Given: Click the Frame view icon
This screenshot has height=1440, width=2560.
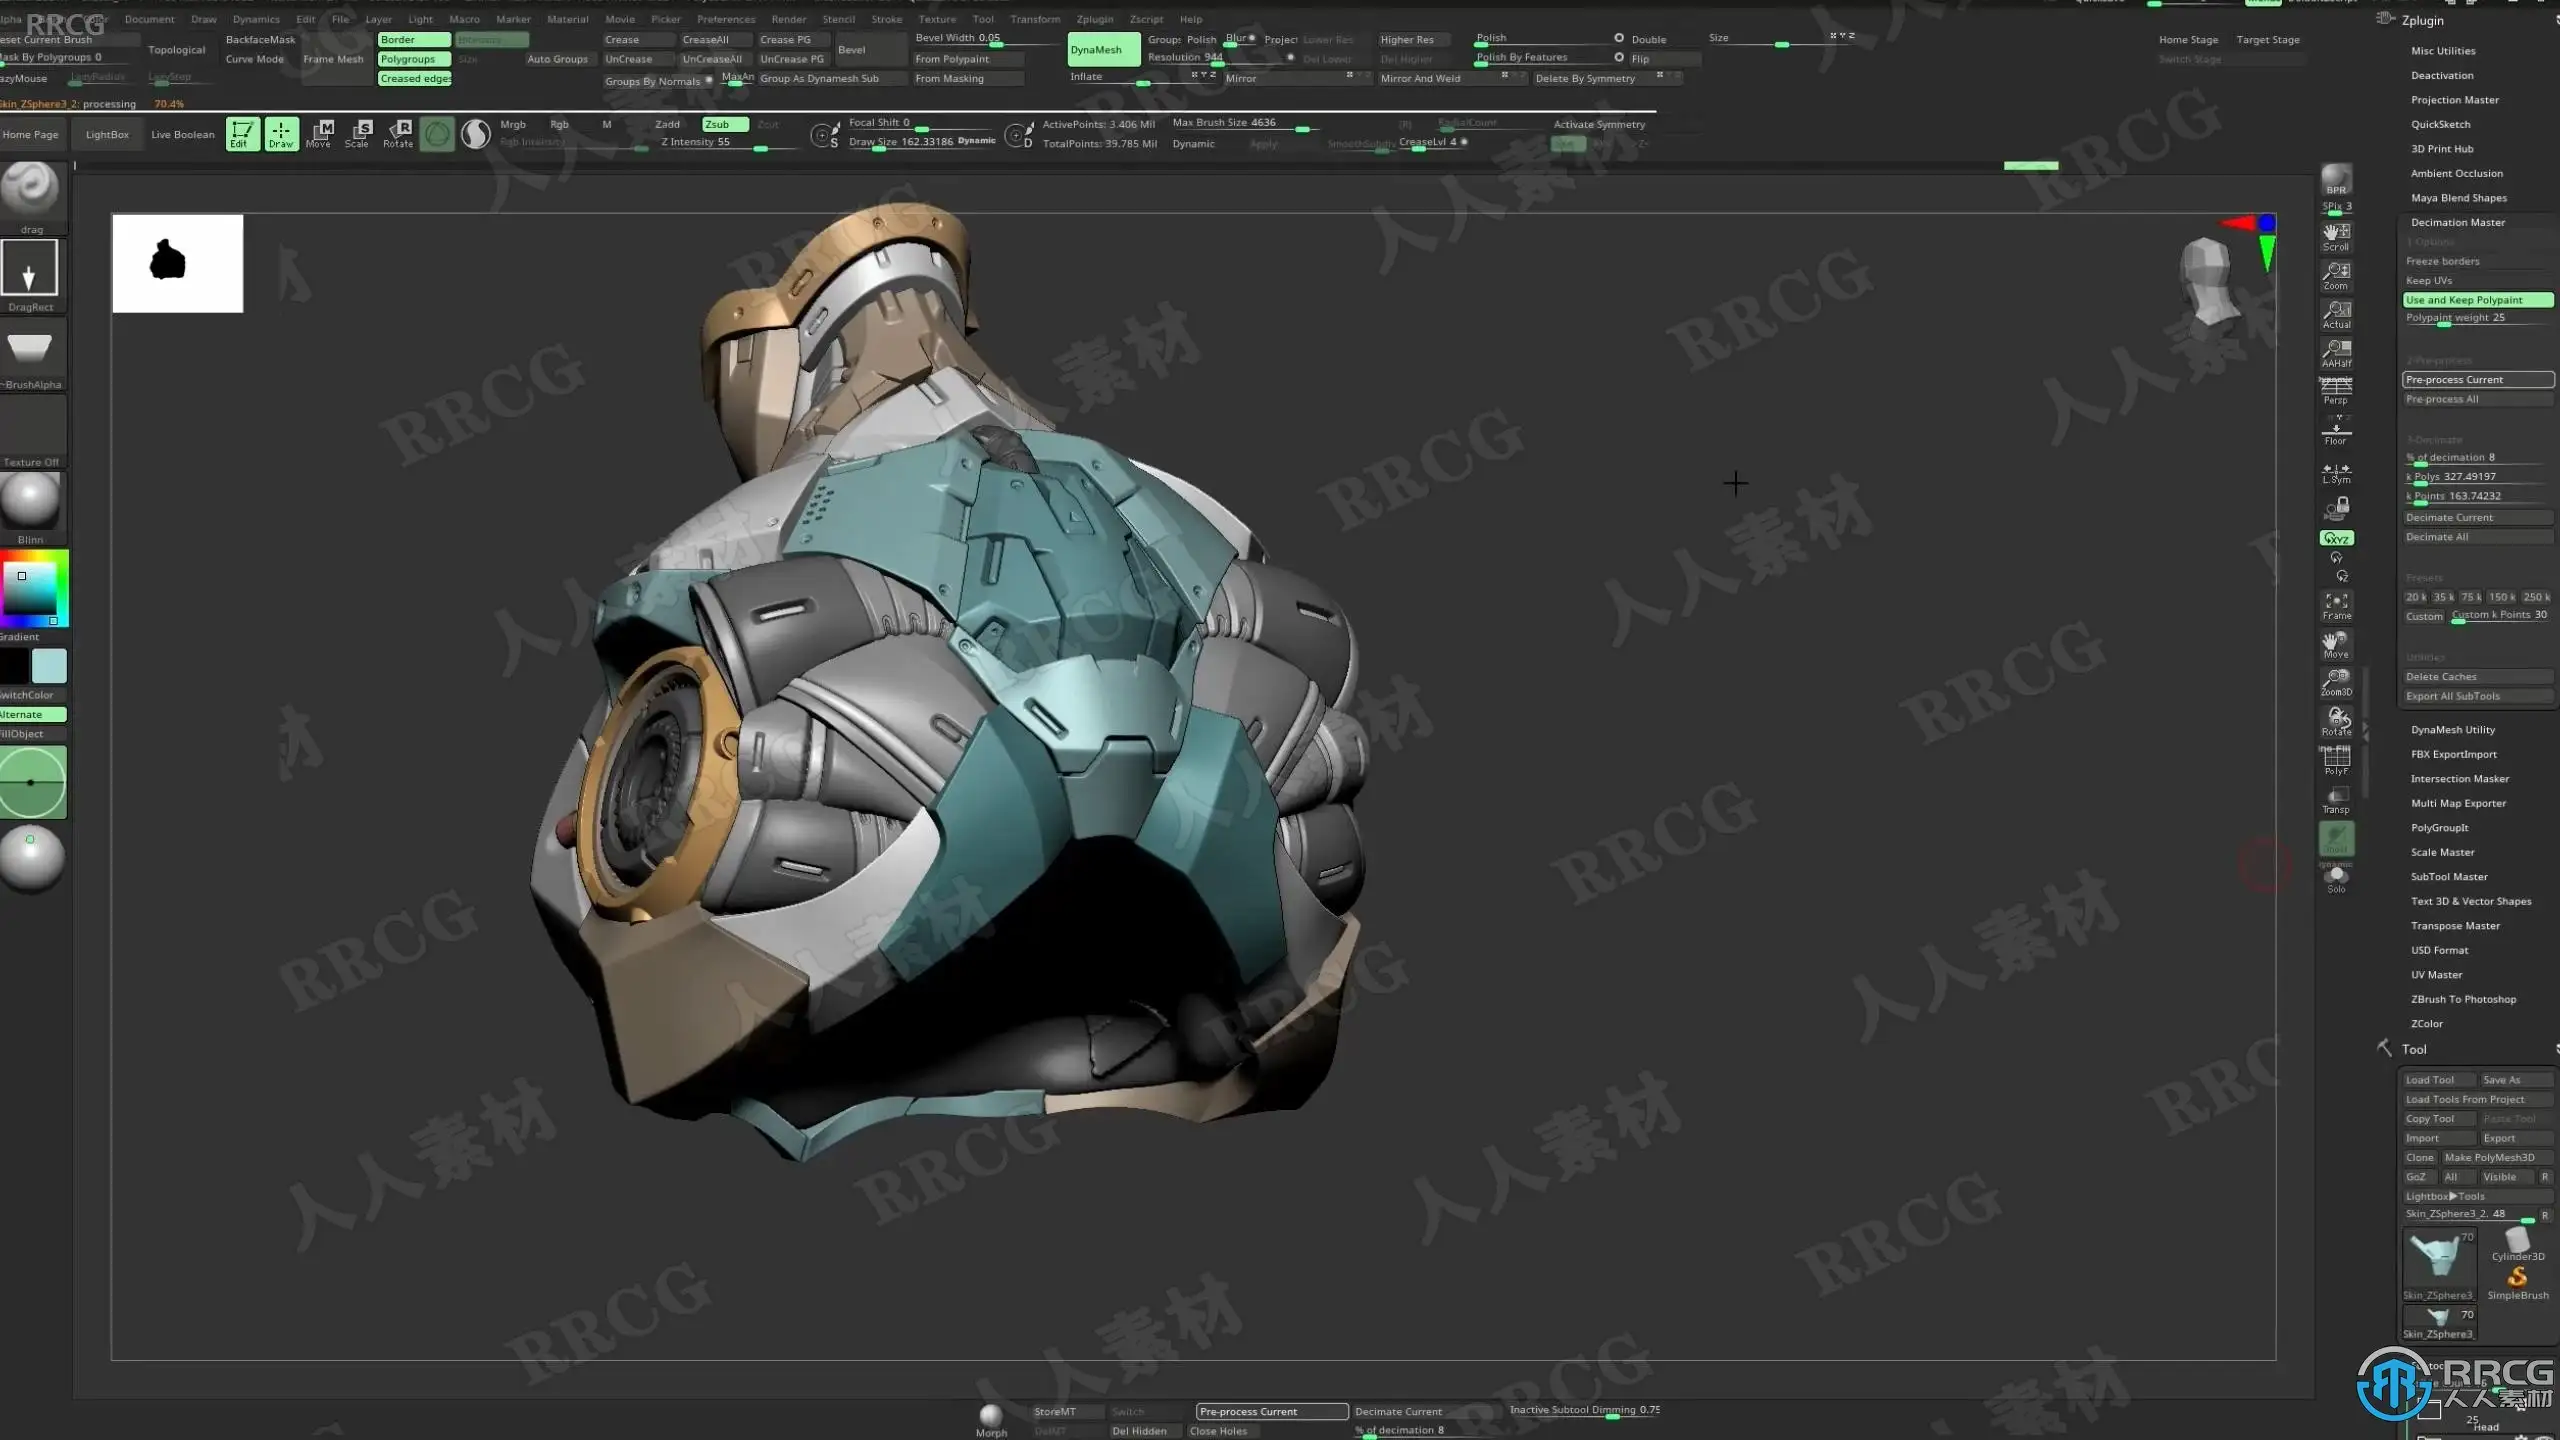Looking at the screenshot, I should pyautogui.click(x=2336, y=606).
